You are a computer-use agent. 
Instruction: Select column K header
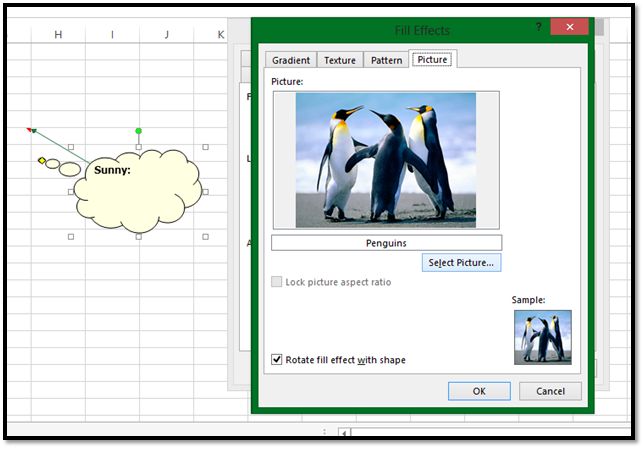[221, 35]
